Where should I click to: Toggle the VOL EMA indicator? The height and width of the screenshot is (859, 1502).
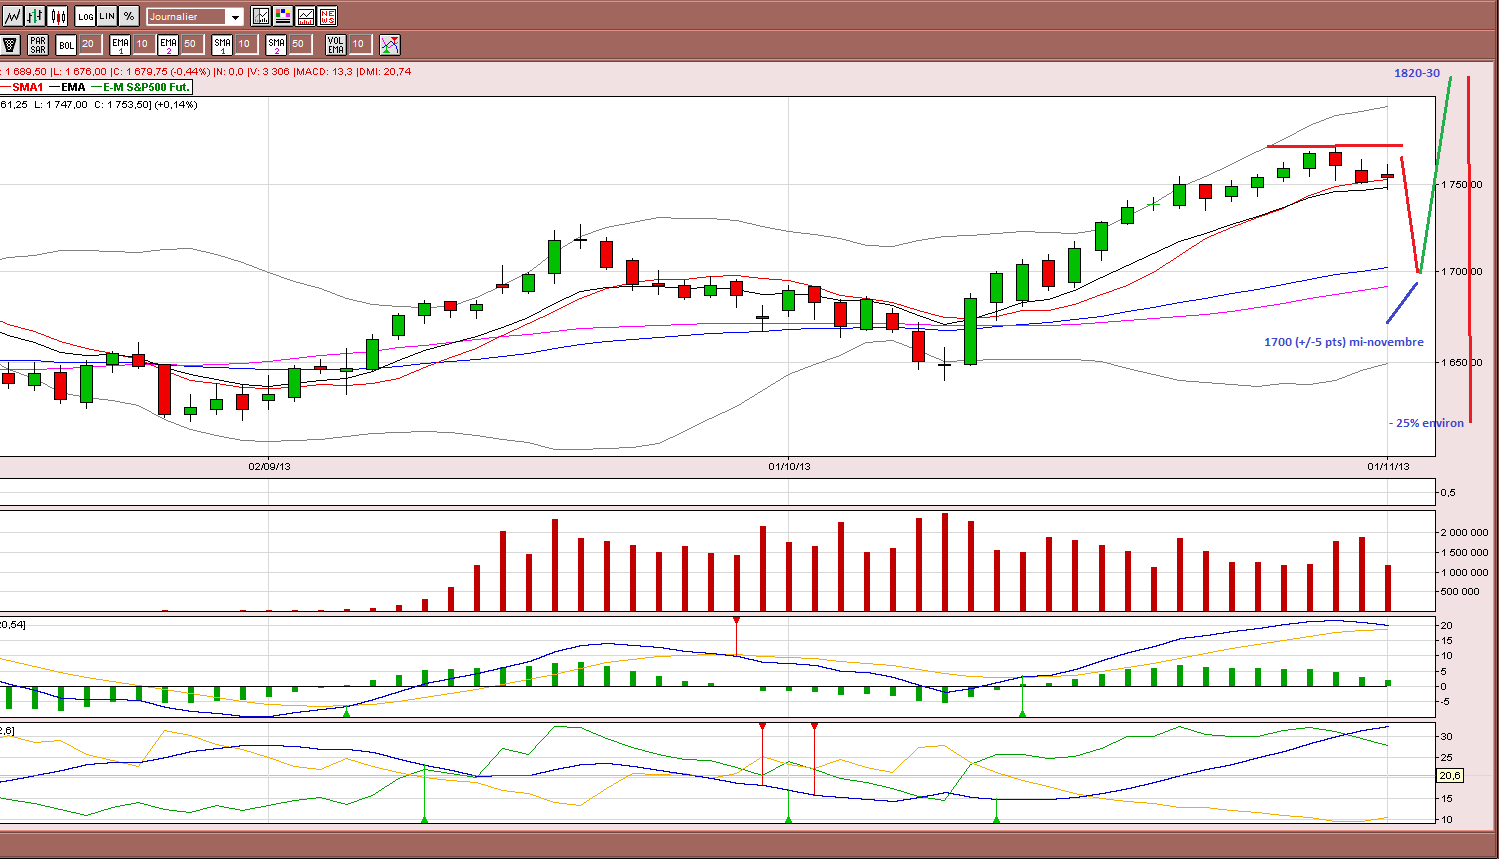click(x=336, y=45)
